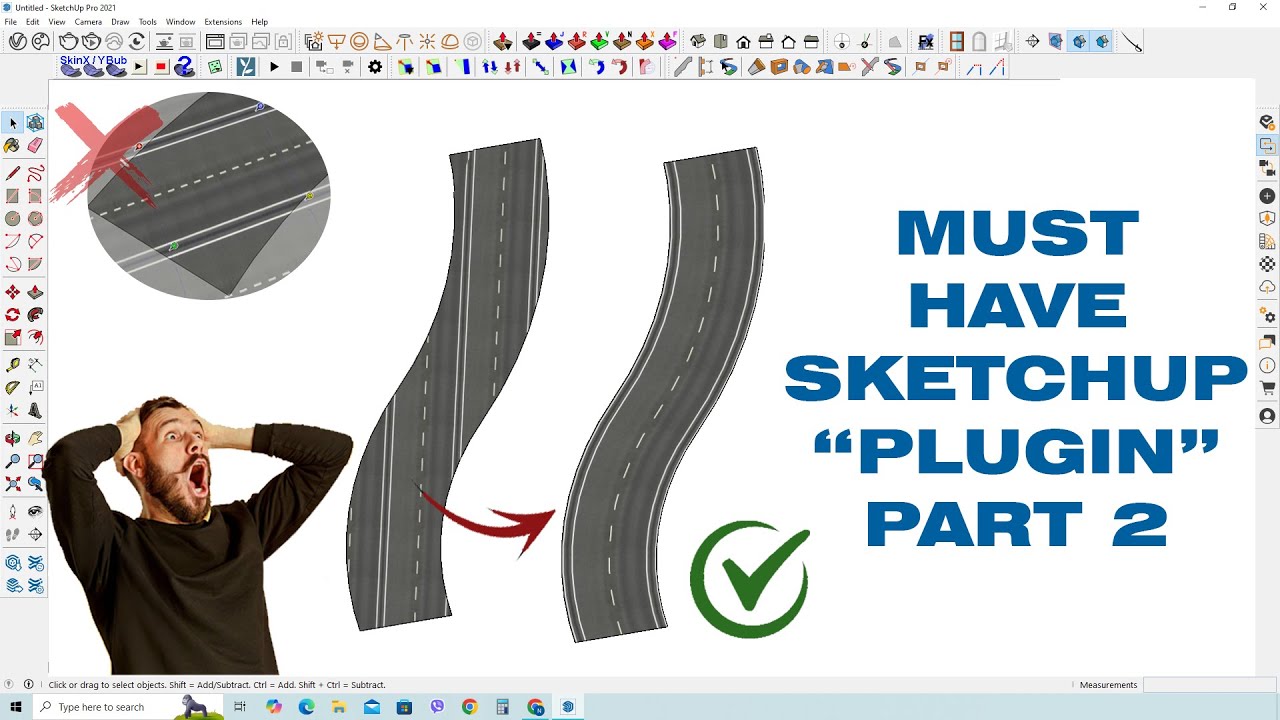Click the Zoom magnifier tool

13,461
